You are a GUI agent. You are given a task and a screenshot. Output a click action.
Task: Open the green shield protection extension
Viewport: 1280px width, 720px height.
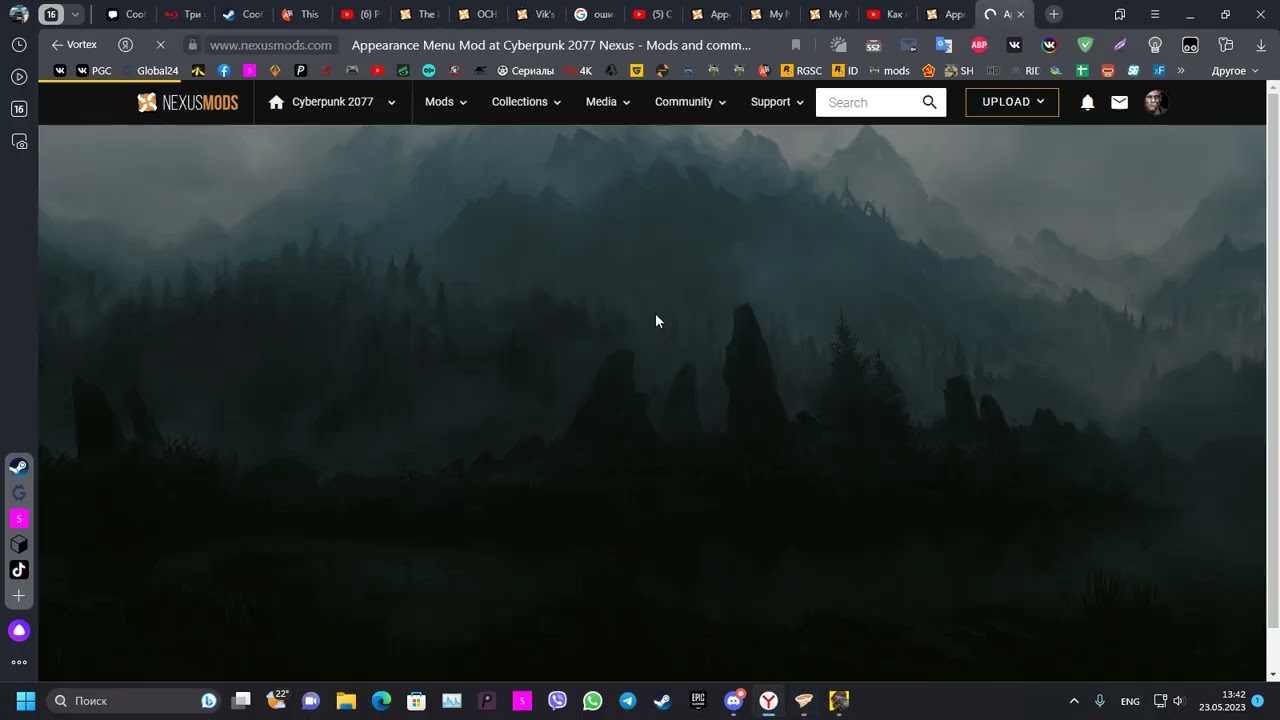[x=1085, y=45]
